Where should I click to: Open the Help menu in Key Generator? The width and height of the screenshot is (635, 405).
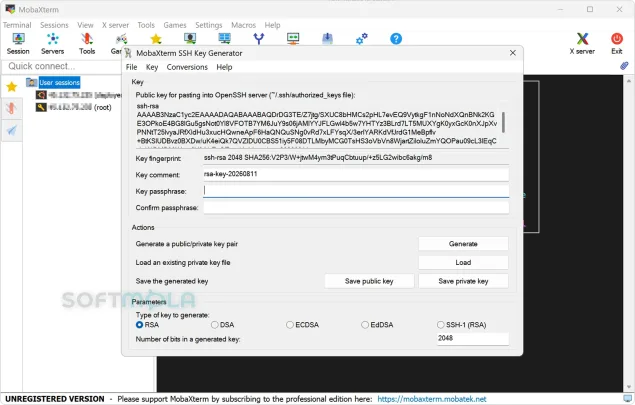224,67
